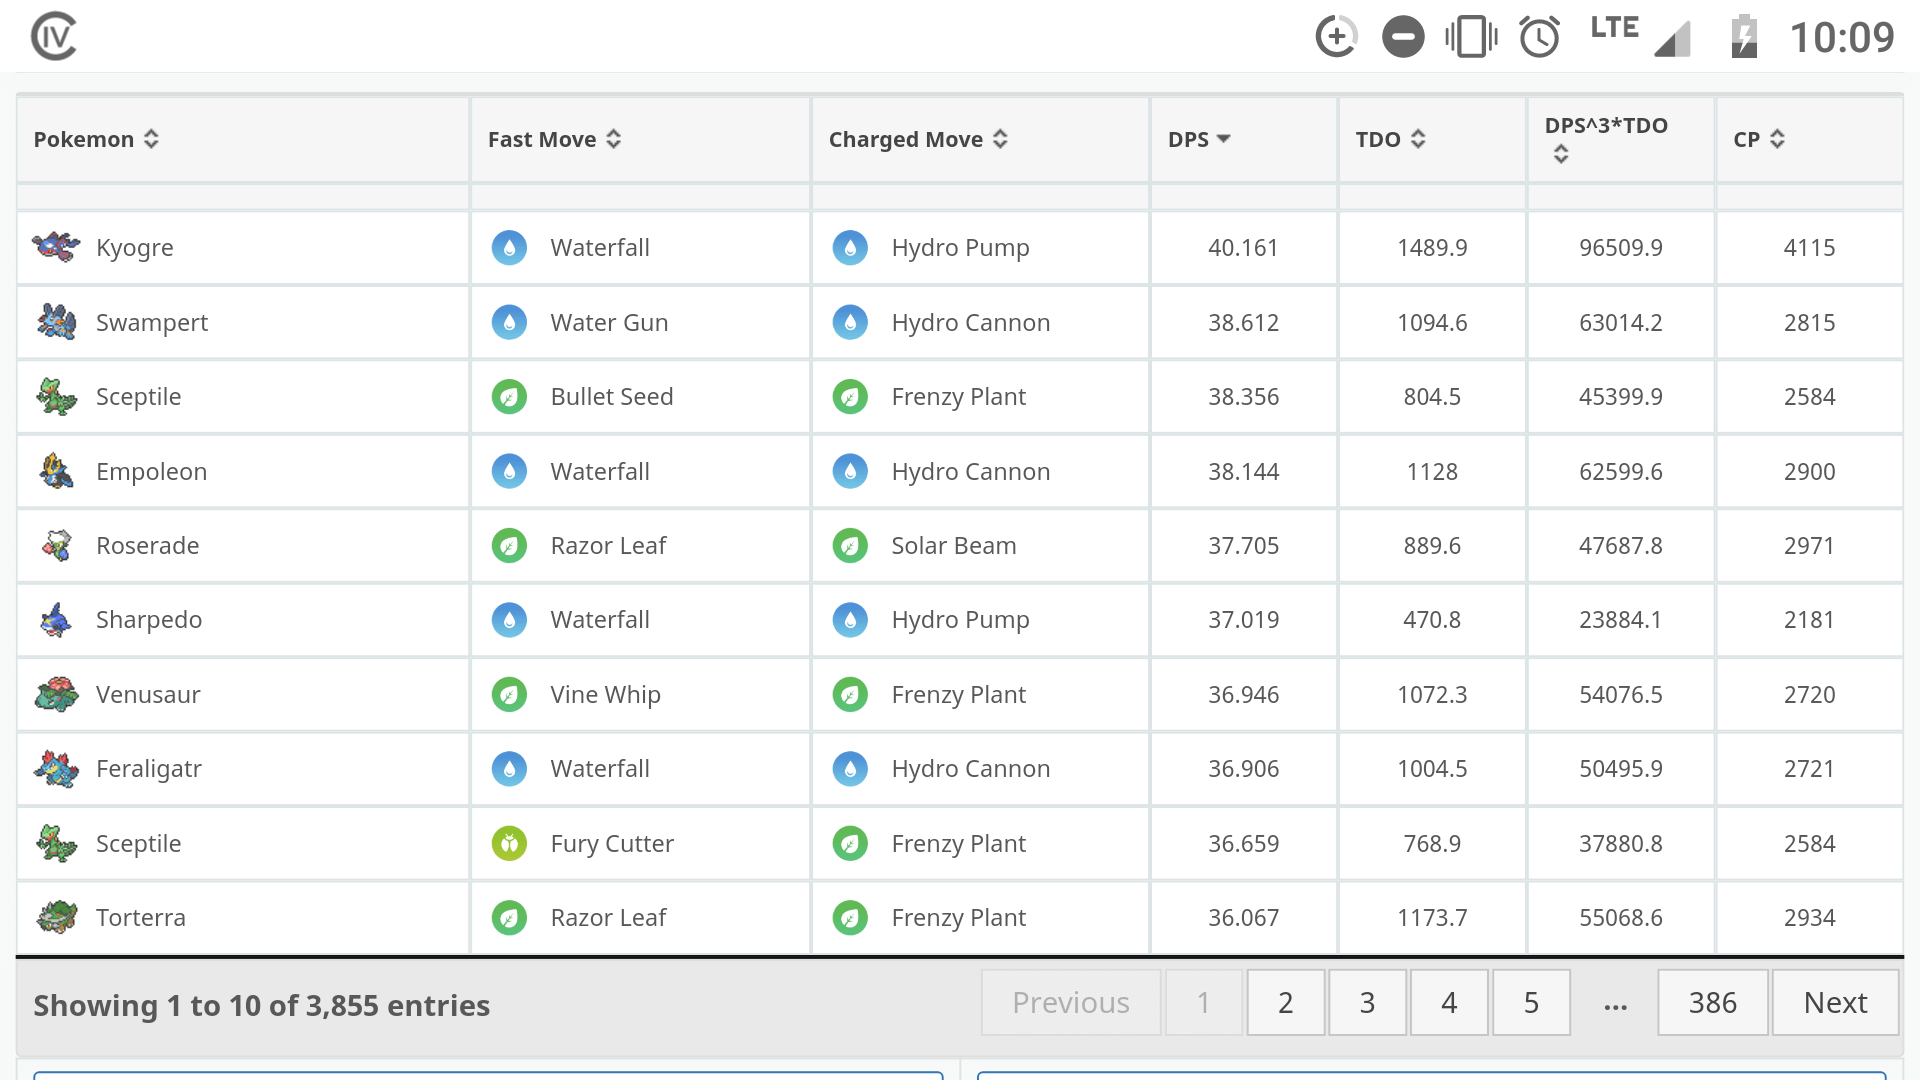
Task: Go to page 3 of results
Action: 1368,1002
